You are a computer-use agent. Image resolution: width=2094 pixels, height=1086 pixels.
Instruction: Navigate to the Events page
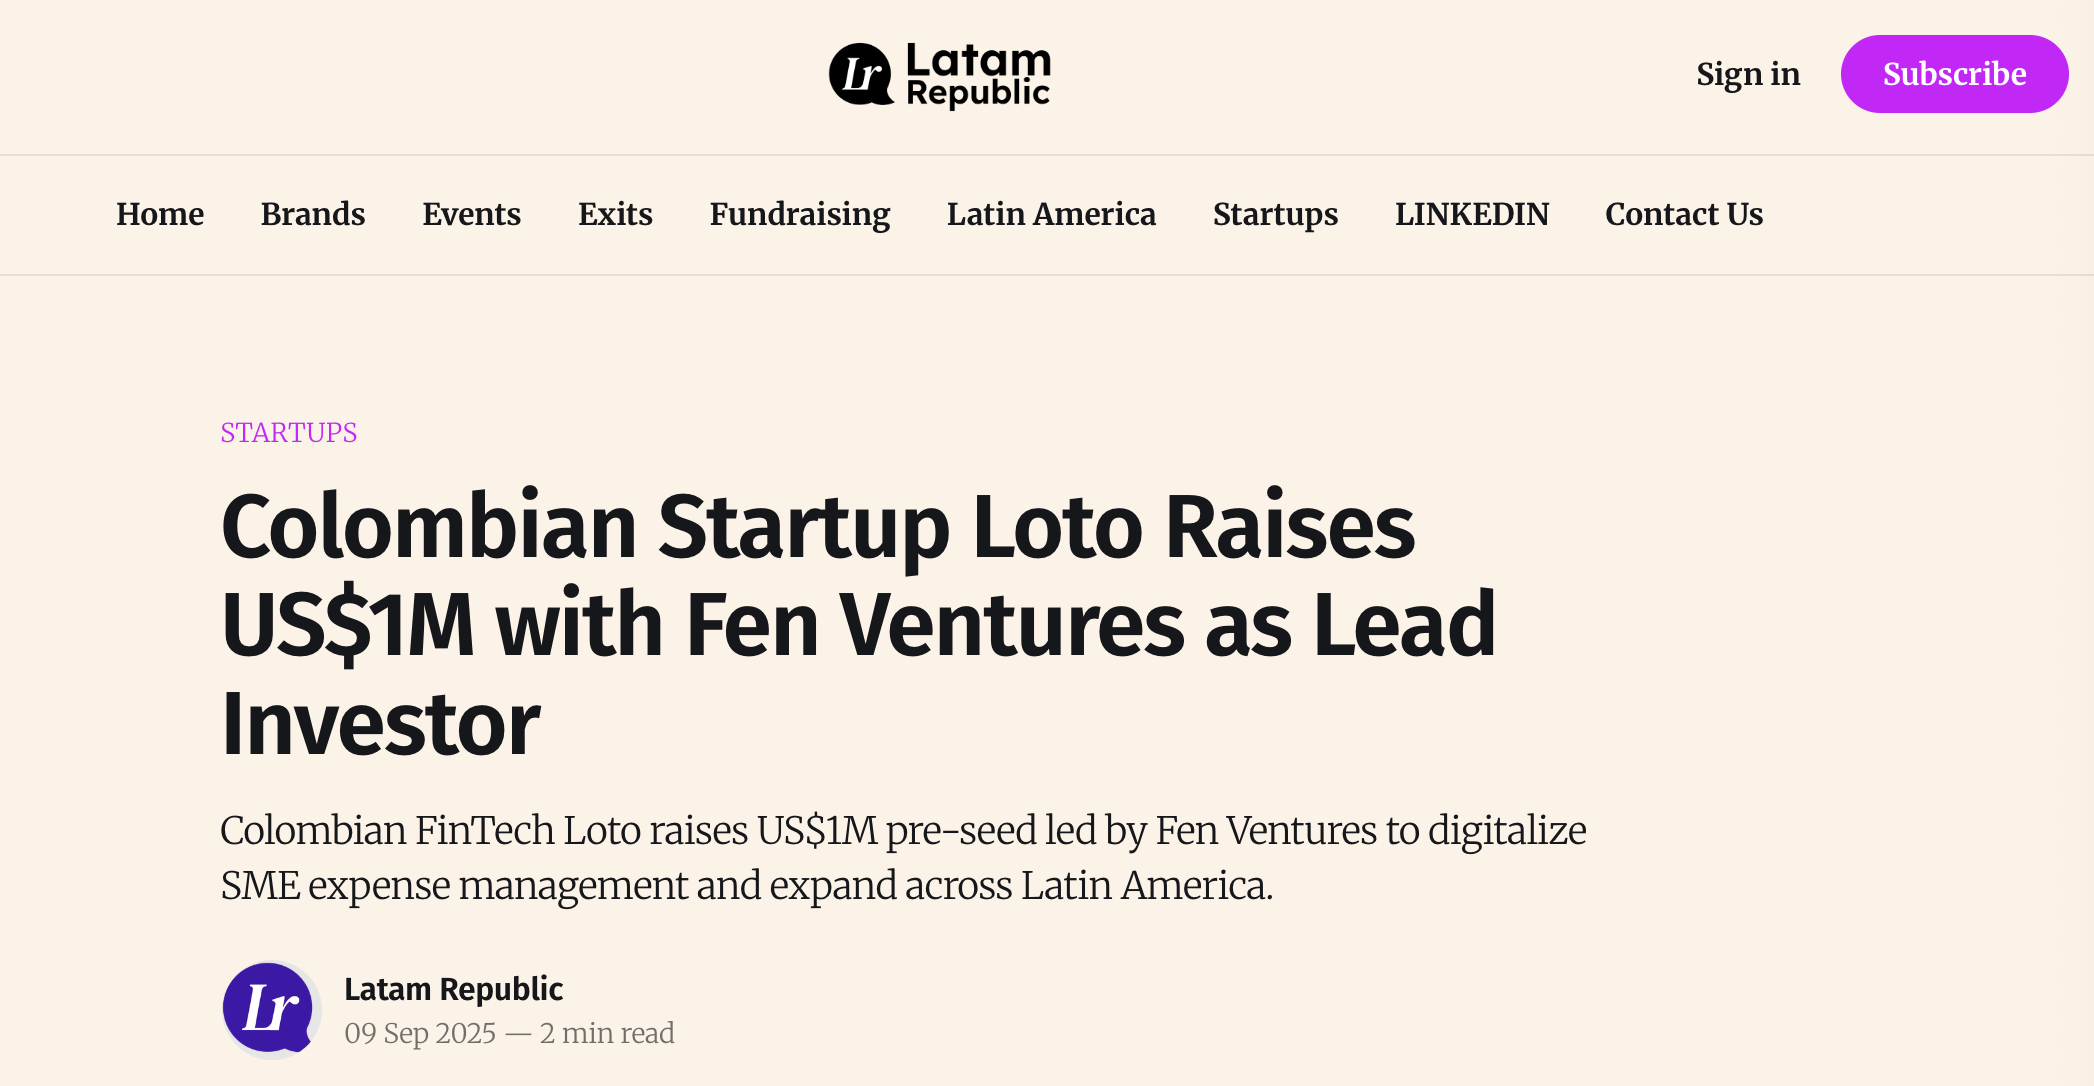pyautogui.click(x=471, y=214)
